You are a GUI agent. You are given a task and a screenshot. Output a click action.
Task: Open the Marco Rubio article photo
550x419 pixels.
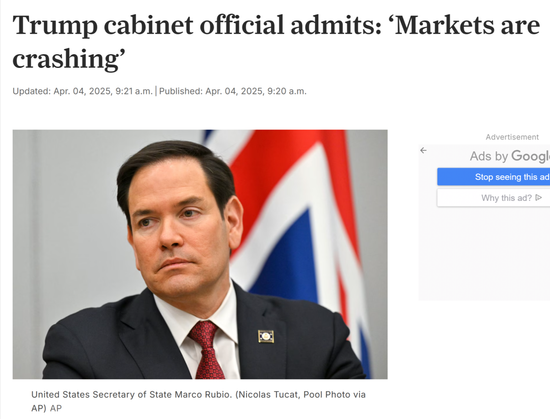click(200, 254)
